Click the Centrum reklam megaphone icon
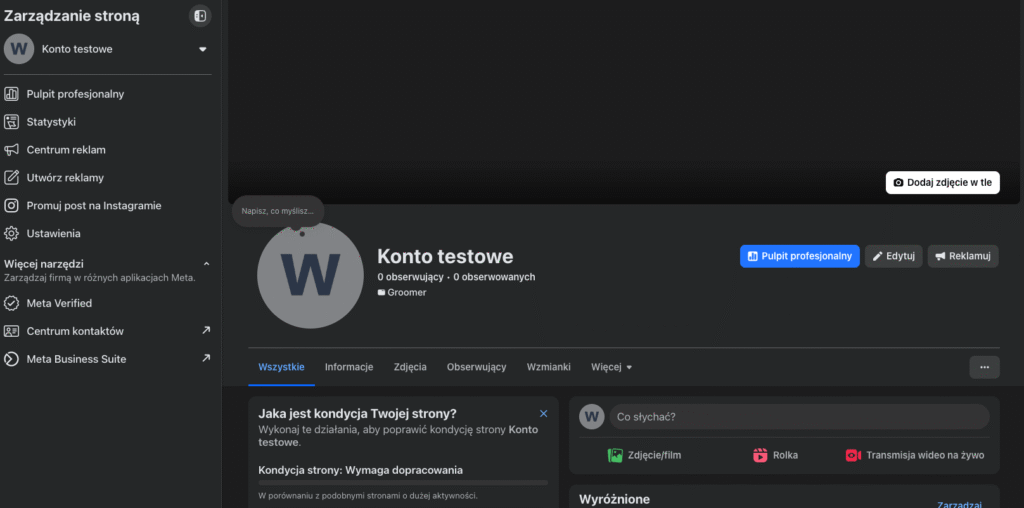 click(x=11, y=150)
